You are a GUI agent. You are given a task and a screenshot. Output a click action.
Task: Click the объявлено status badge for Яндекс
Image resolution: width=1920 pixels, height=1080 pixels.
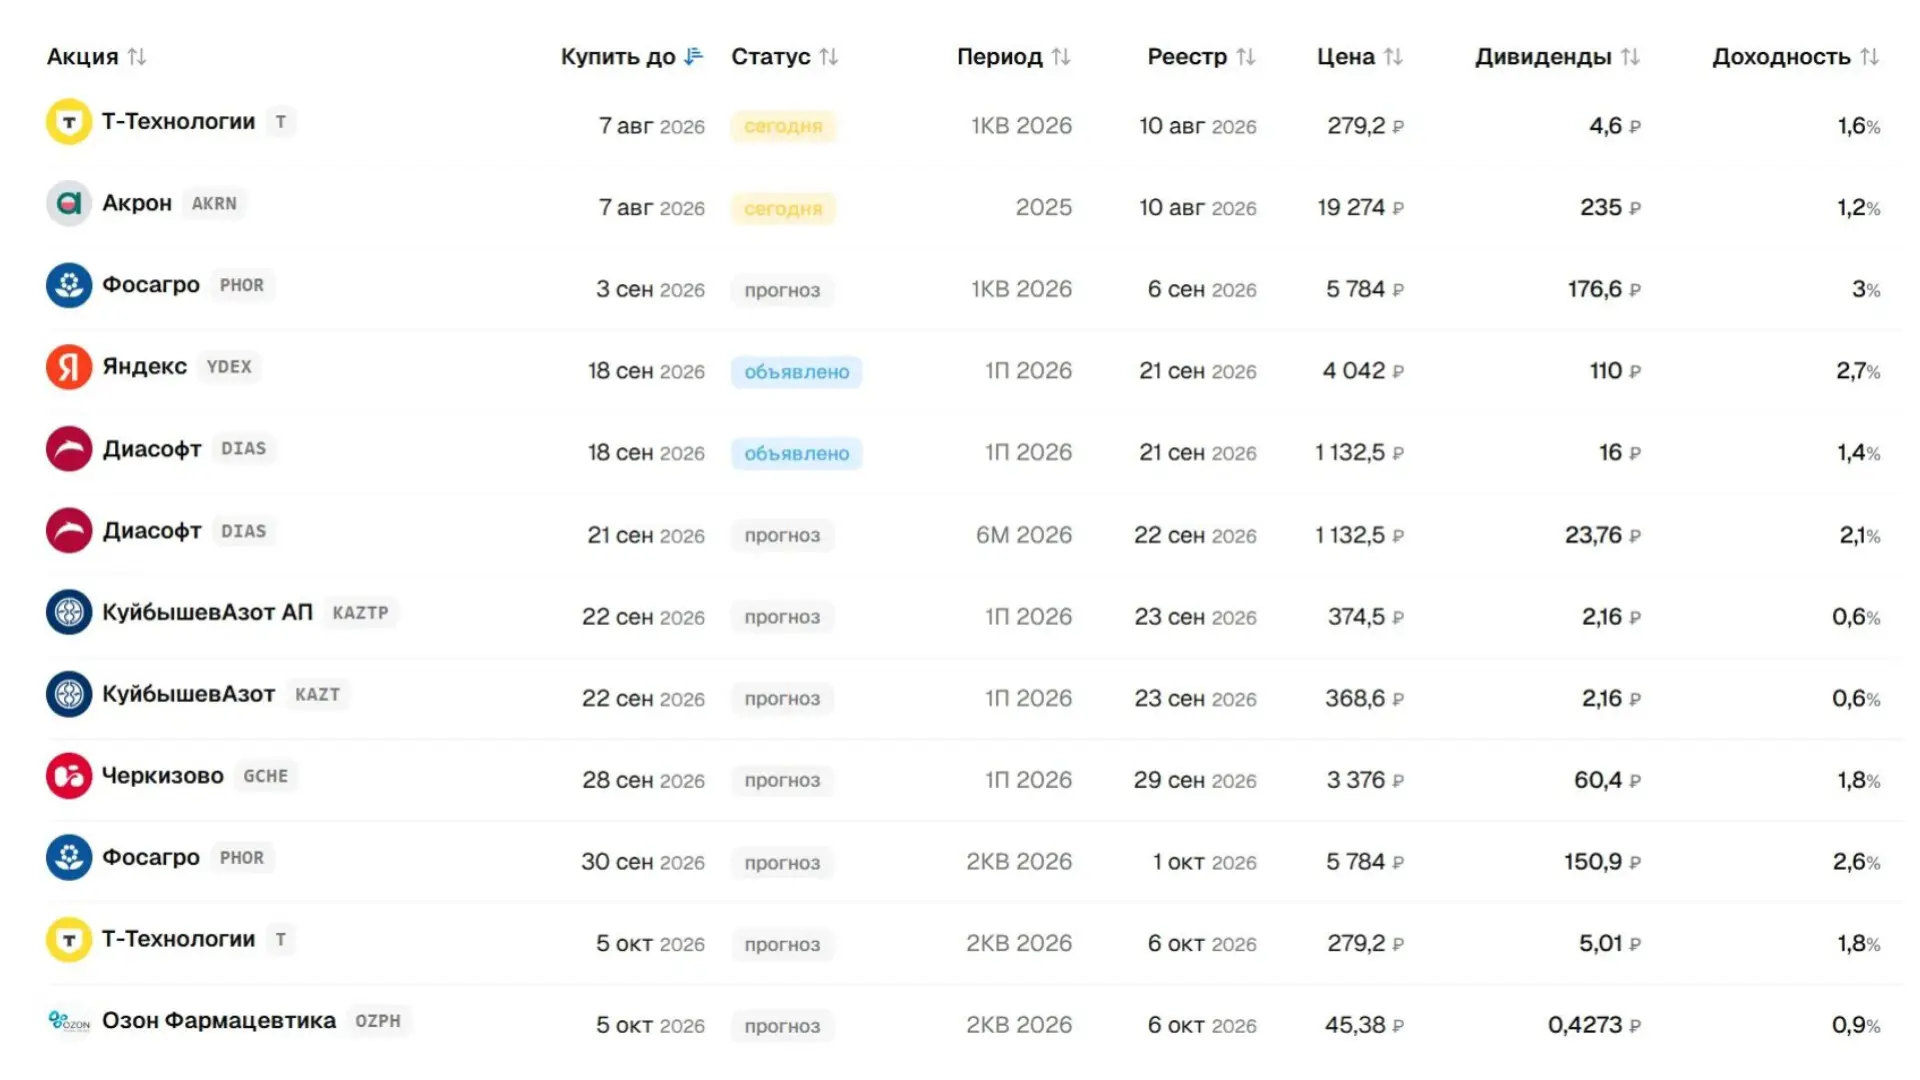pyautogui.click(x=796, y=372)
